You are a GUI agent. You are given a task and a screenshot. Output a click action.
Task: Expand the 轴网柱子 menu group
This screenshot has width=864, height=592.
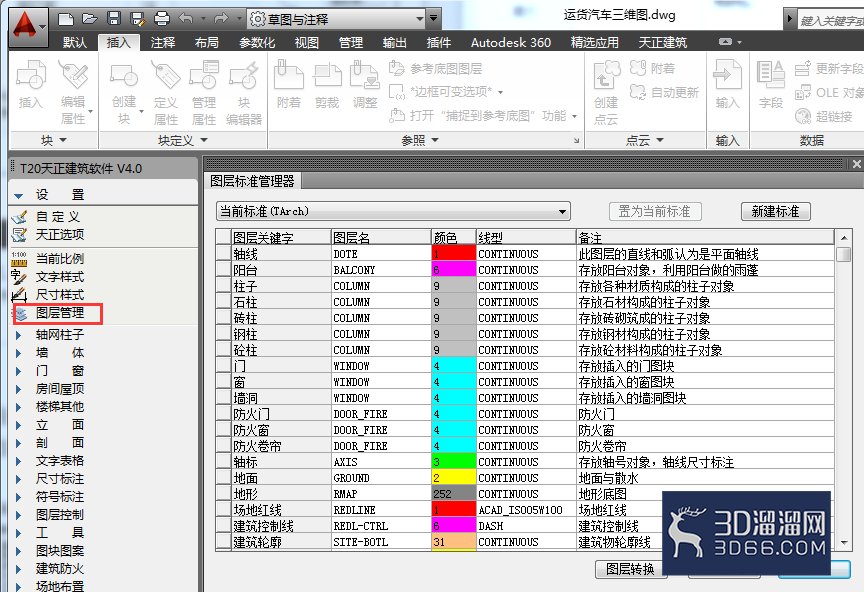point(19,335)
